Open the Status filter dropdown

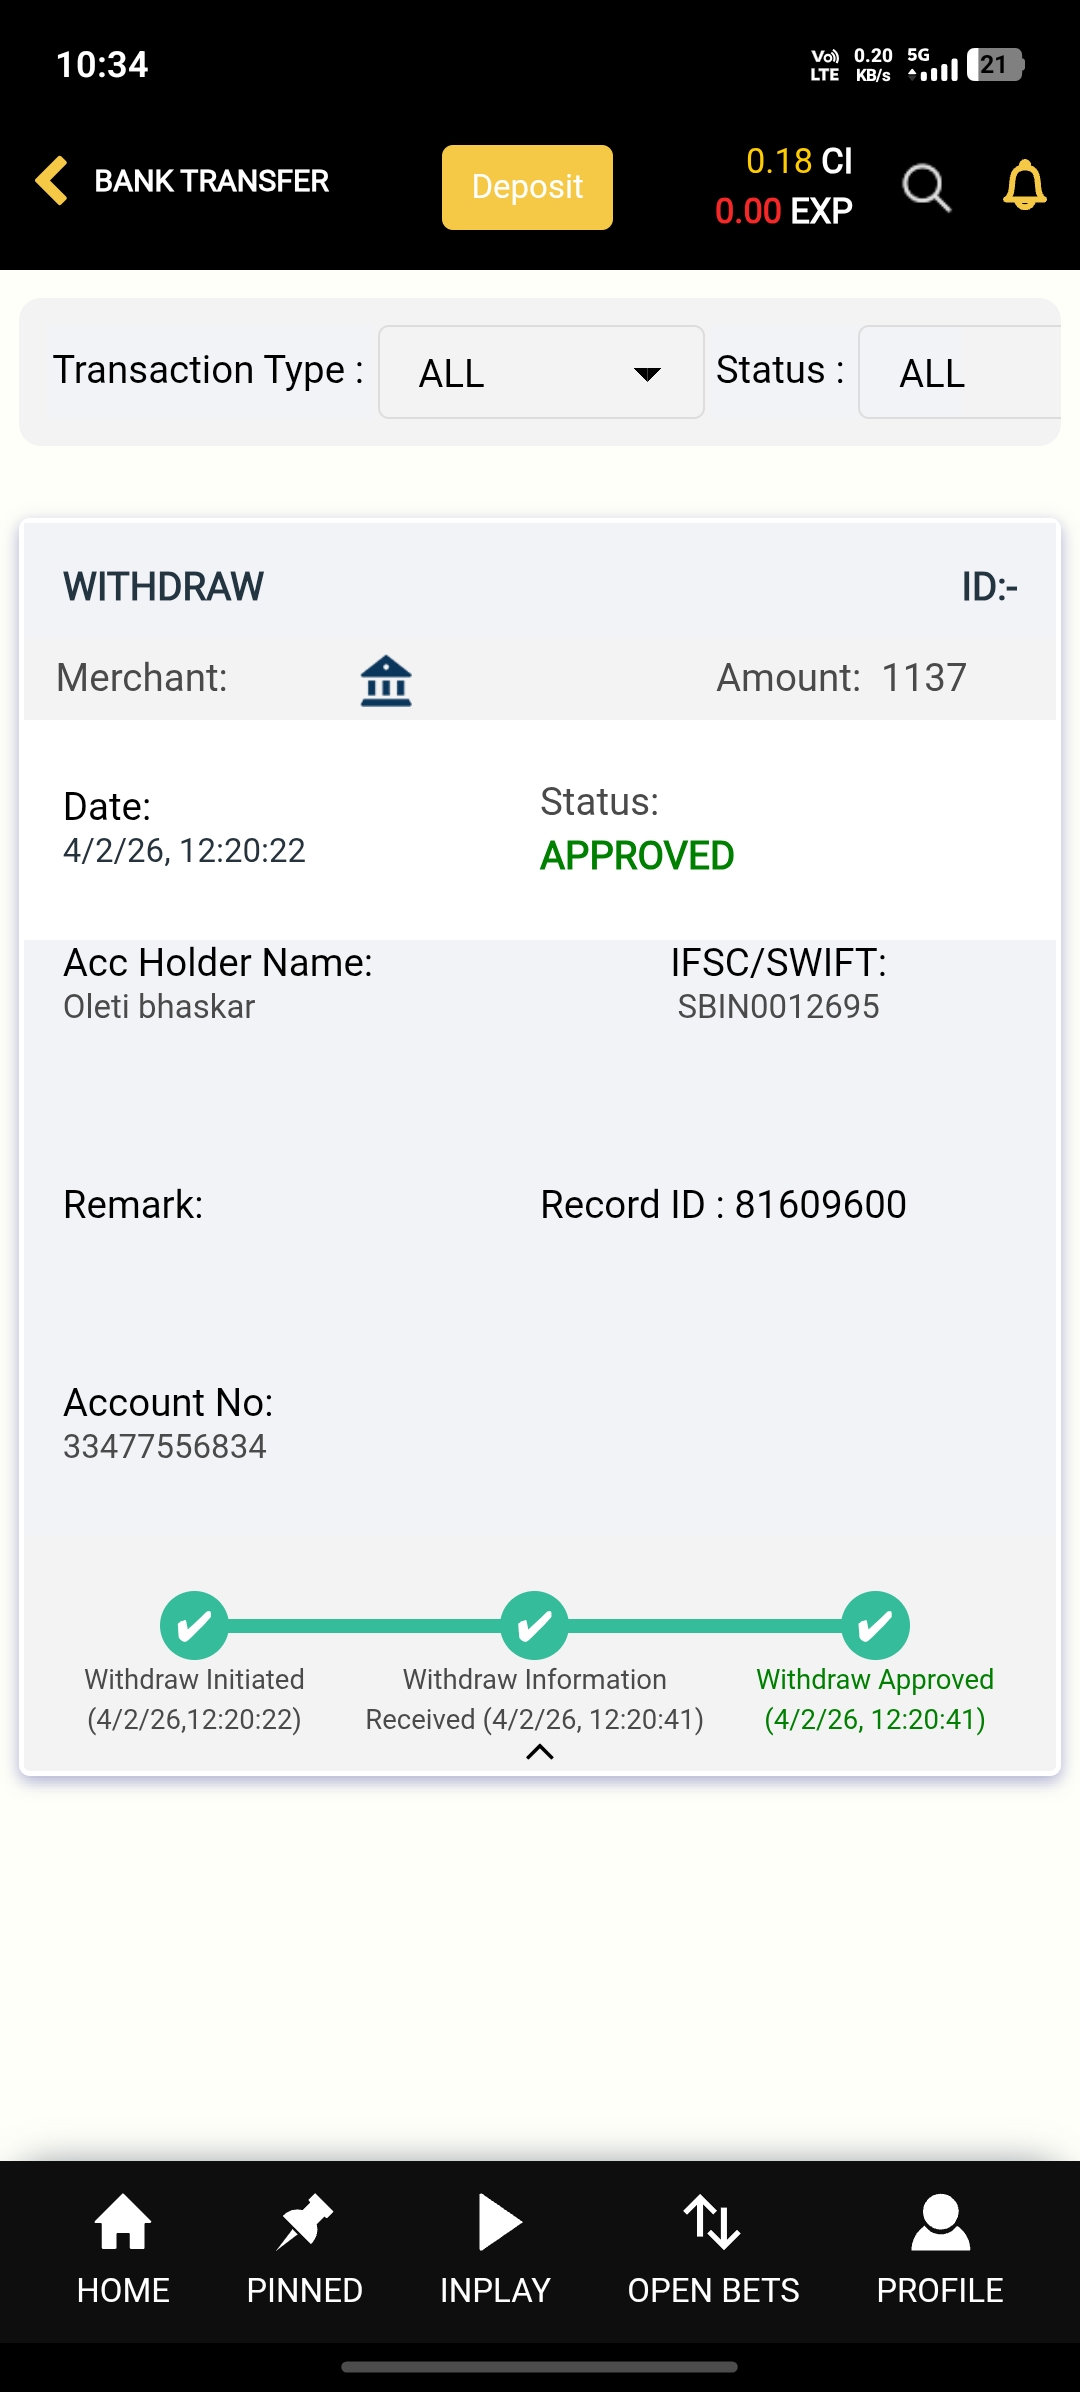click(x=958, y=373)
